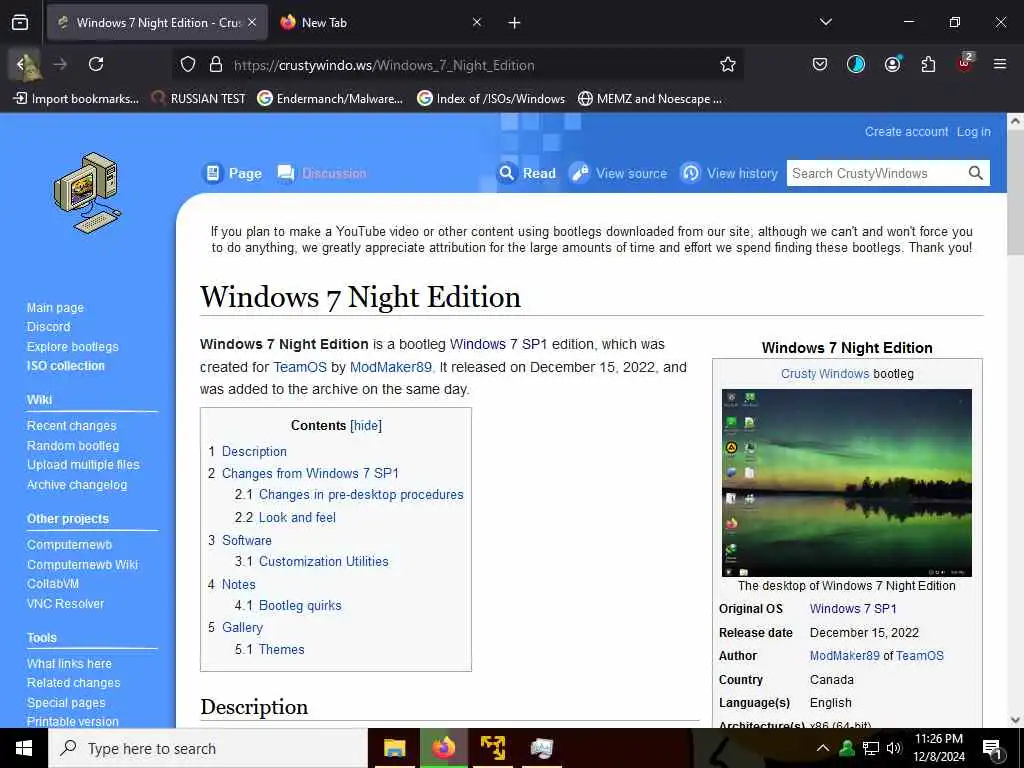Reload the current page

[96, 64]
